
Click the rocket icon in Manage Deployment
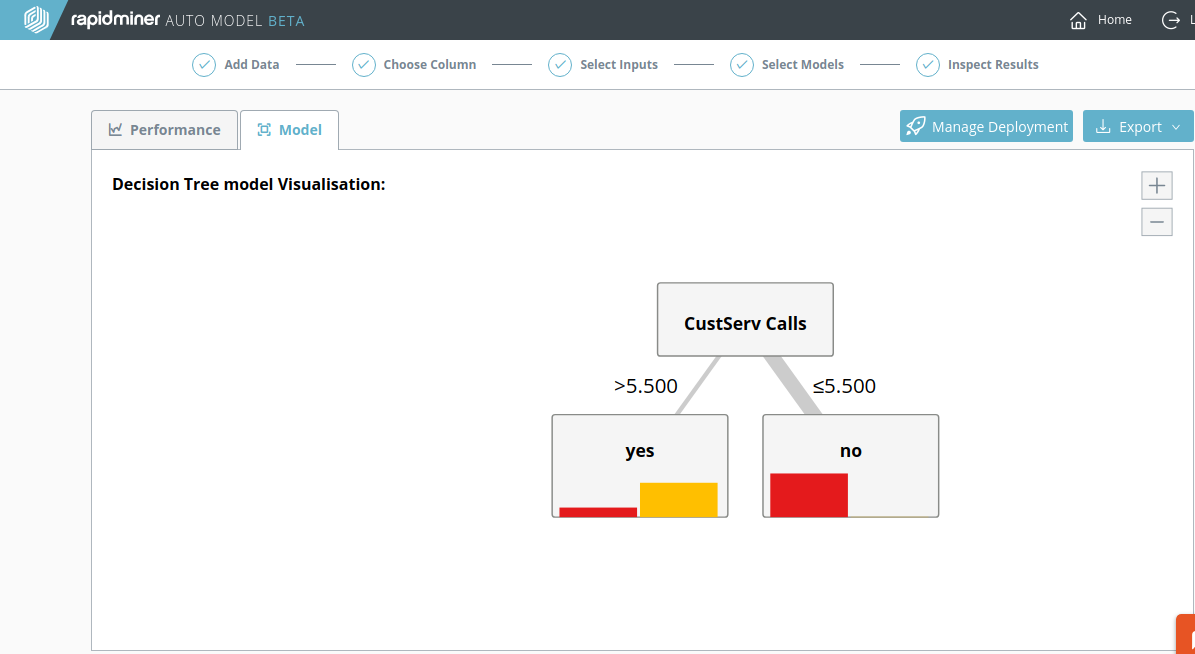point(915,127)
